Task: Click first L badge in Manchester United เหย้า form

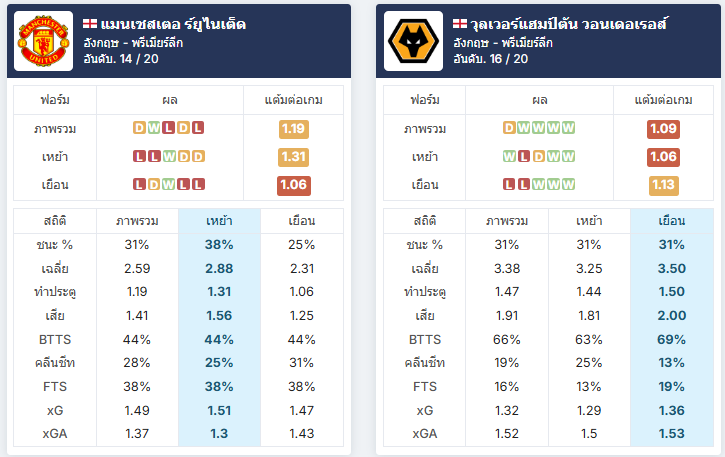Action: coord(139,156)
